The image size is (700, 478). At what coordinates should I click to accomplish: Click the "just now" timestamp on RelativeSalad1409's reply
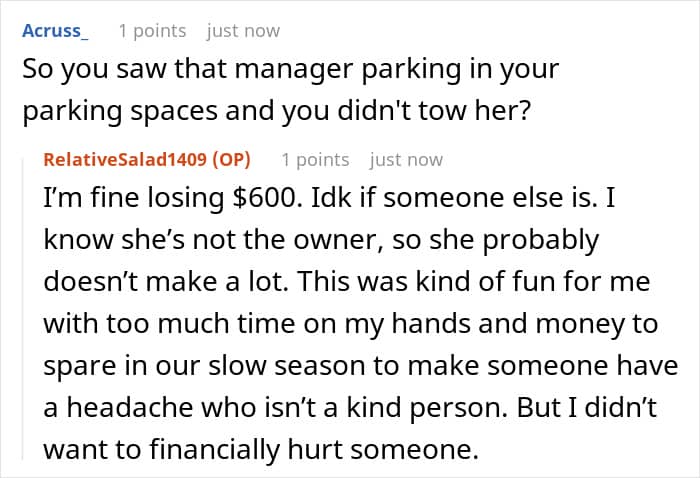pos(406,160)
